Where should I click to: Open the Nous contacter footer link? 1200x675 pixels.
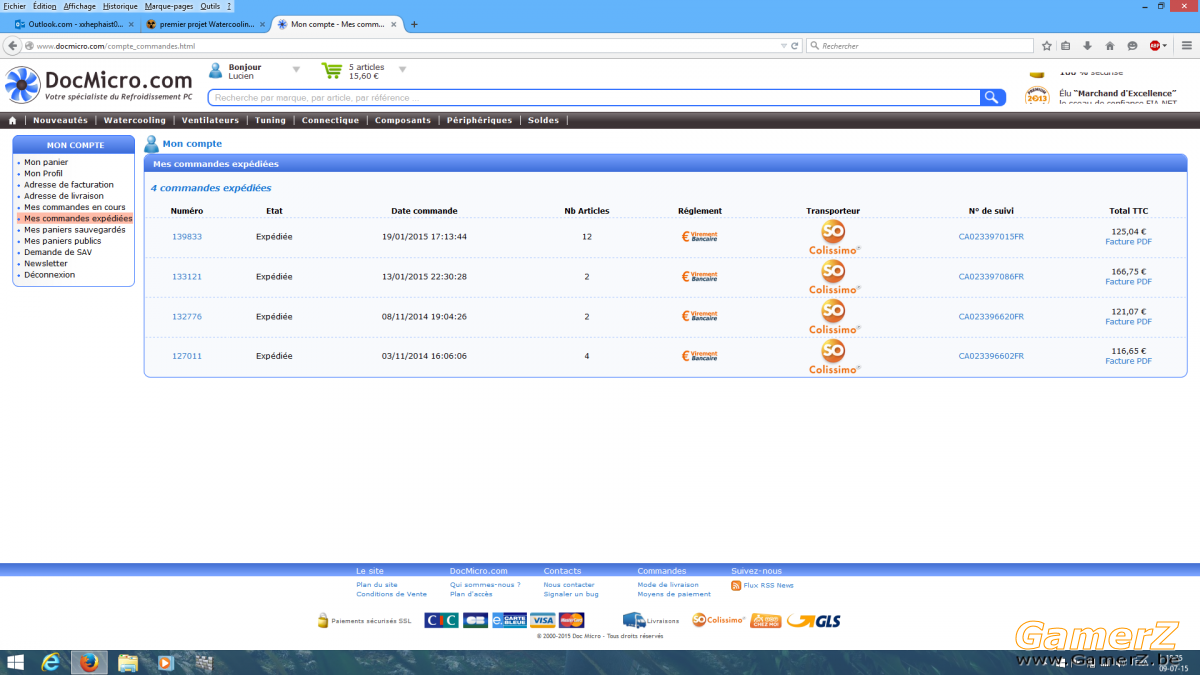(569, 585)
